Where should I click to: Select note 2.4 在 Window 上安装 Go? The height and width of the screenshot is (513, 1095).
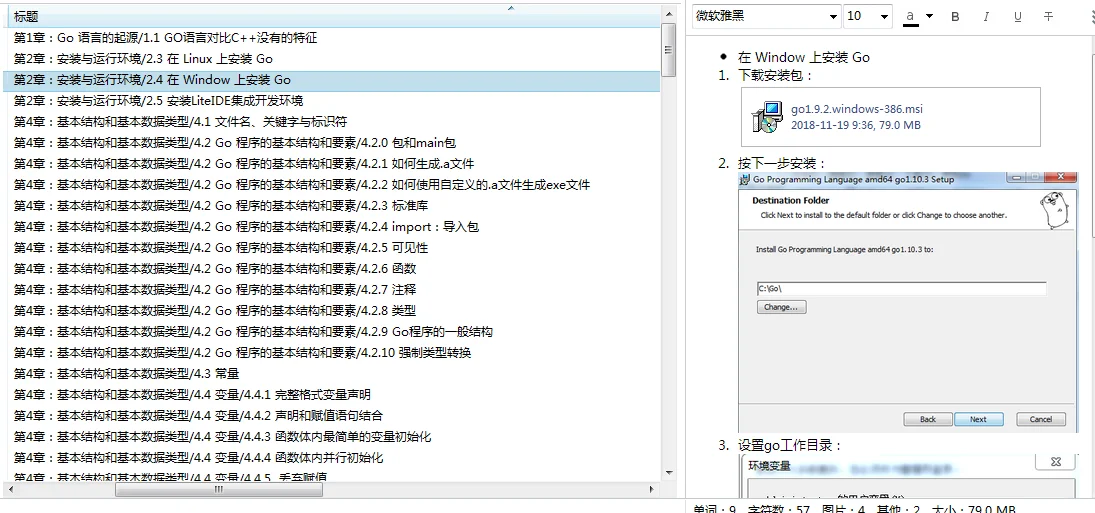[x=333, y=80]
